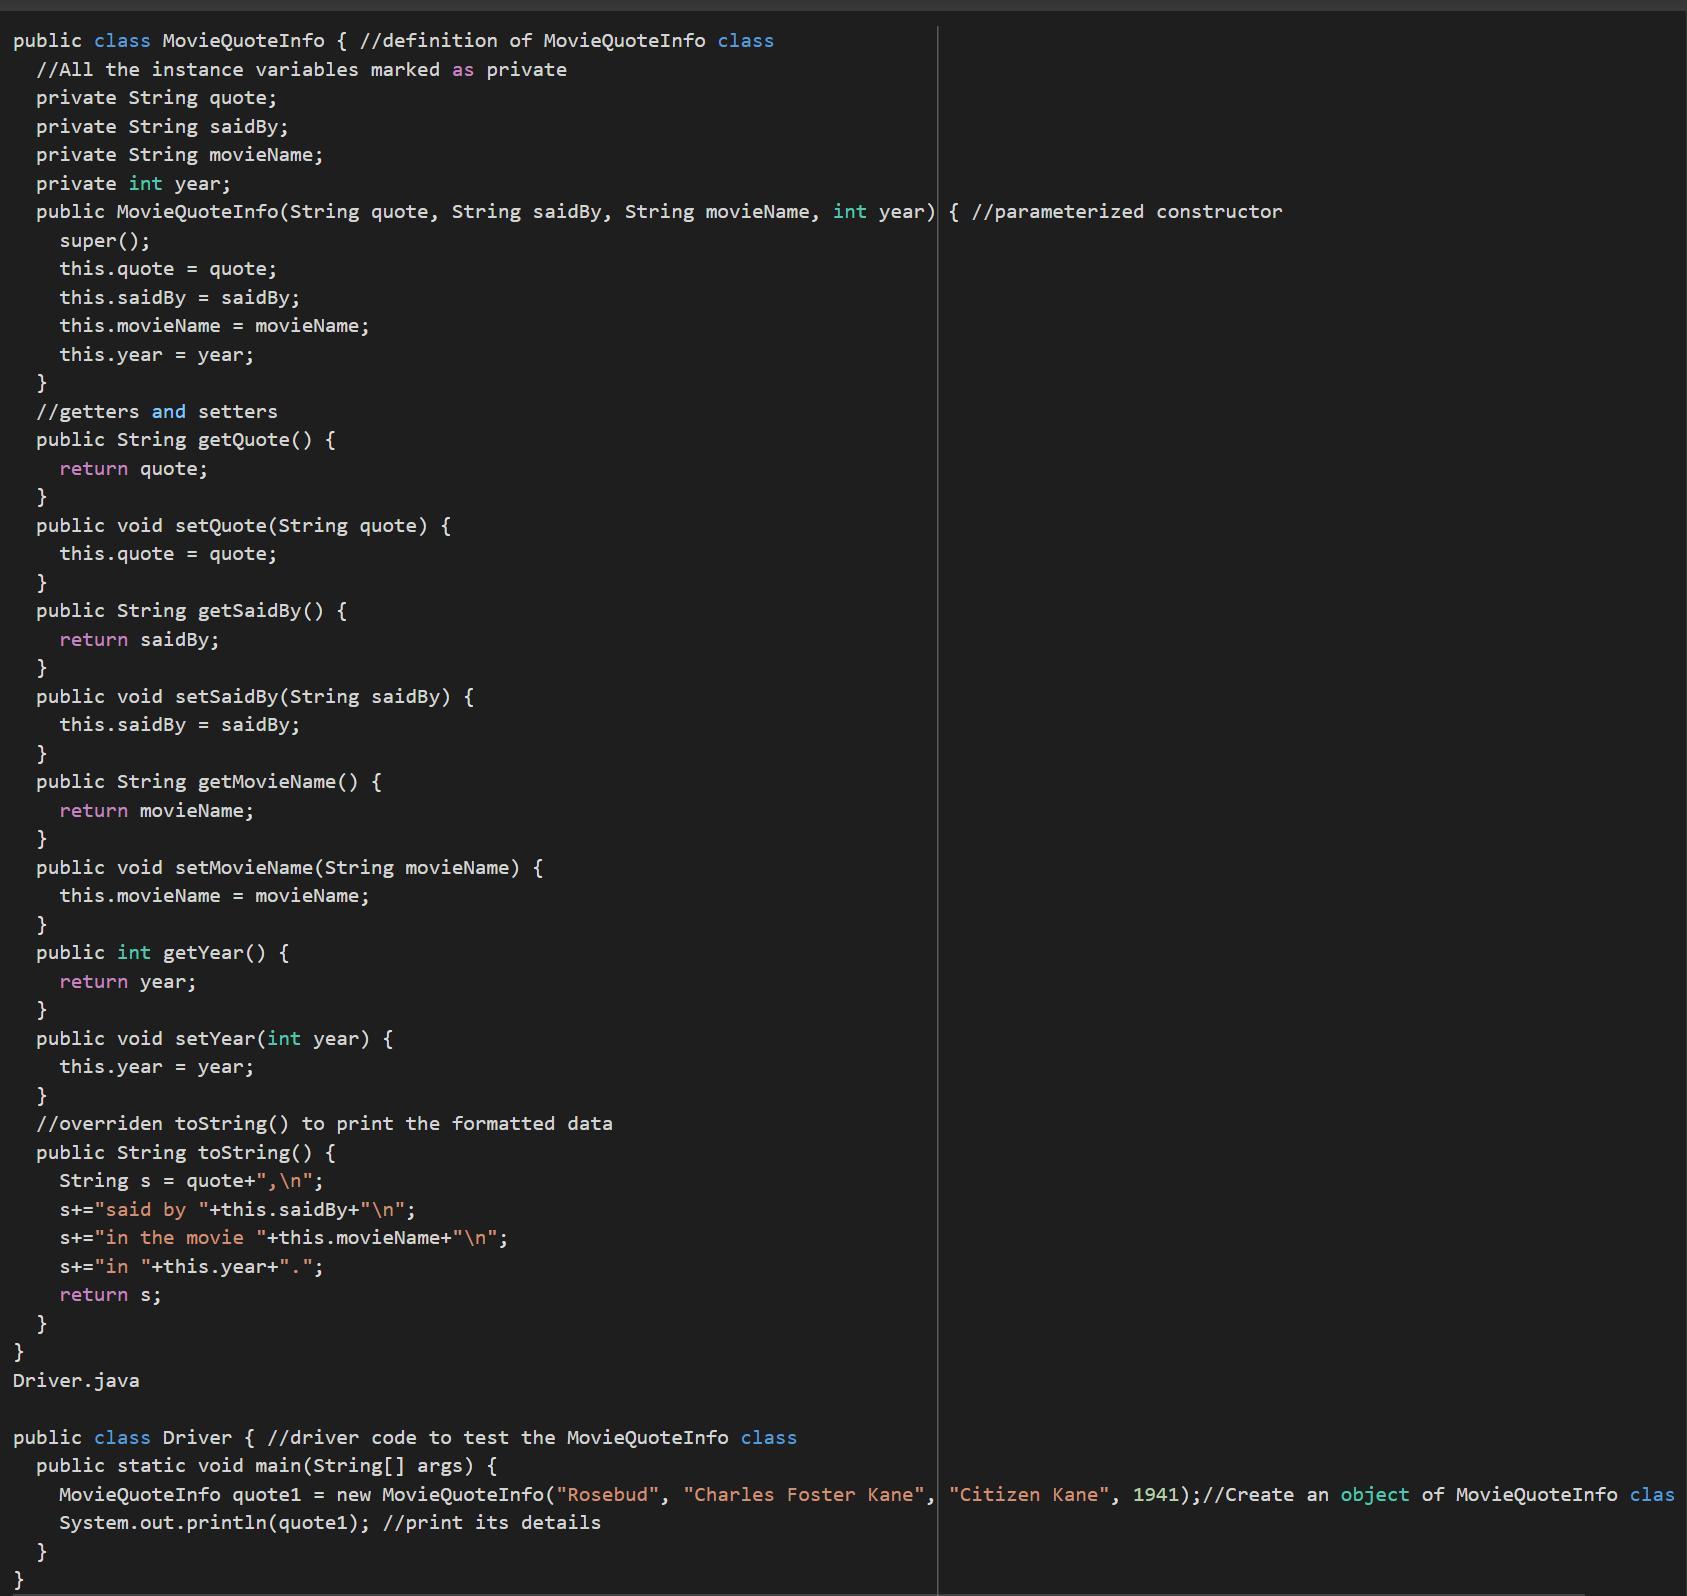Viewport: 1687px width, 1596px height.
Task: Place cursor on "super();" line
Action: pos(104,241)
